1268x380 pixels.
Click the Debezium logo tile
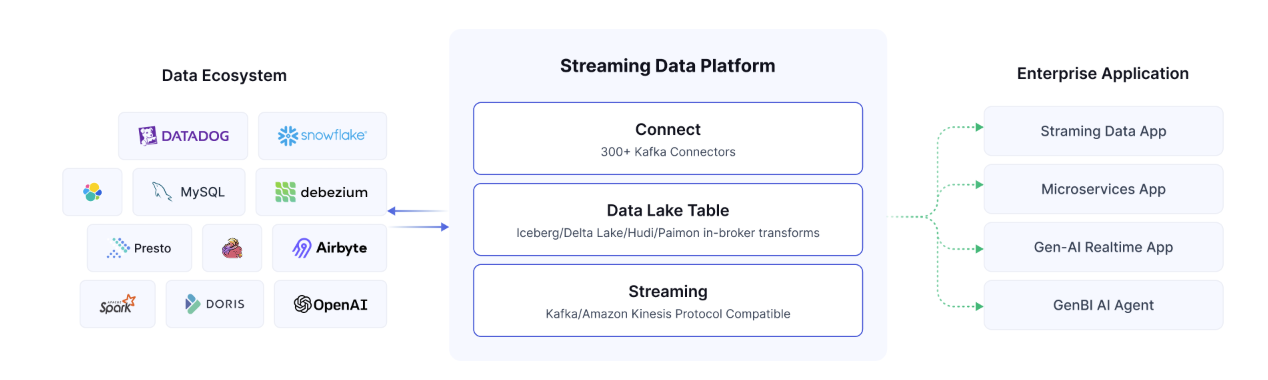pyautogui.click(x=321, y=192)
